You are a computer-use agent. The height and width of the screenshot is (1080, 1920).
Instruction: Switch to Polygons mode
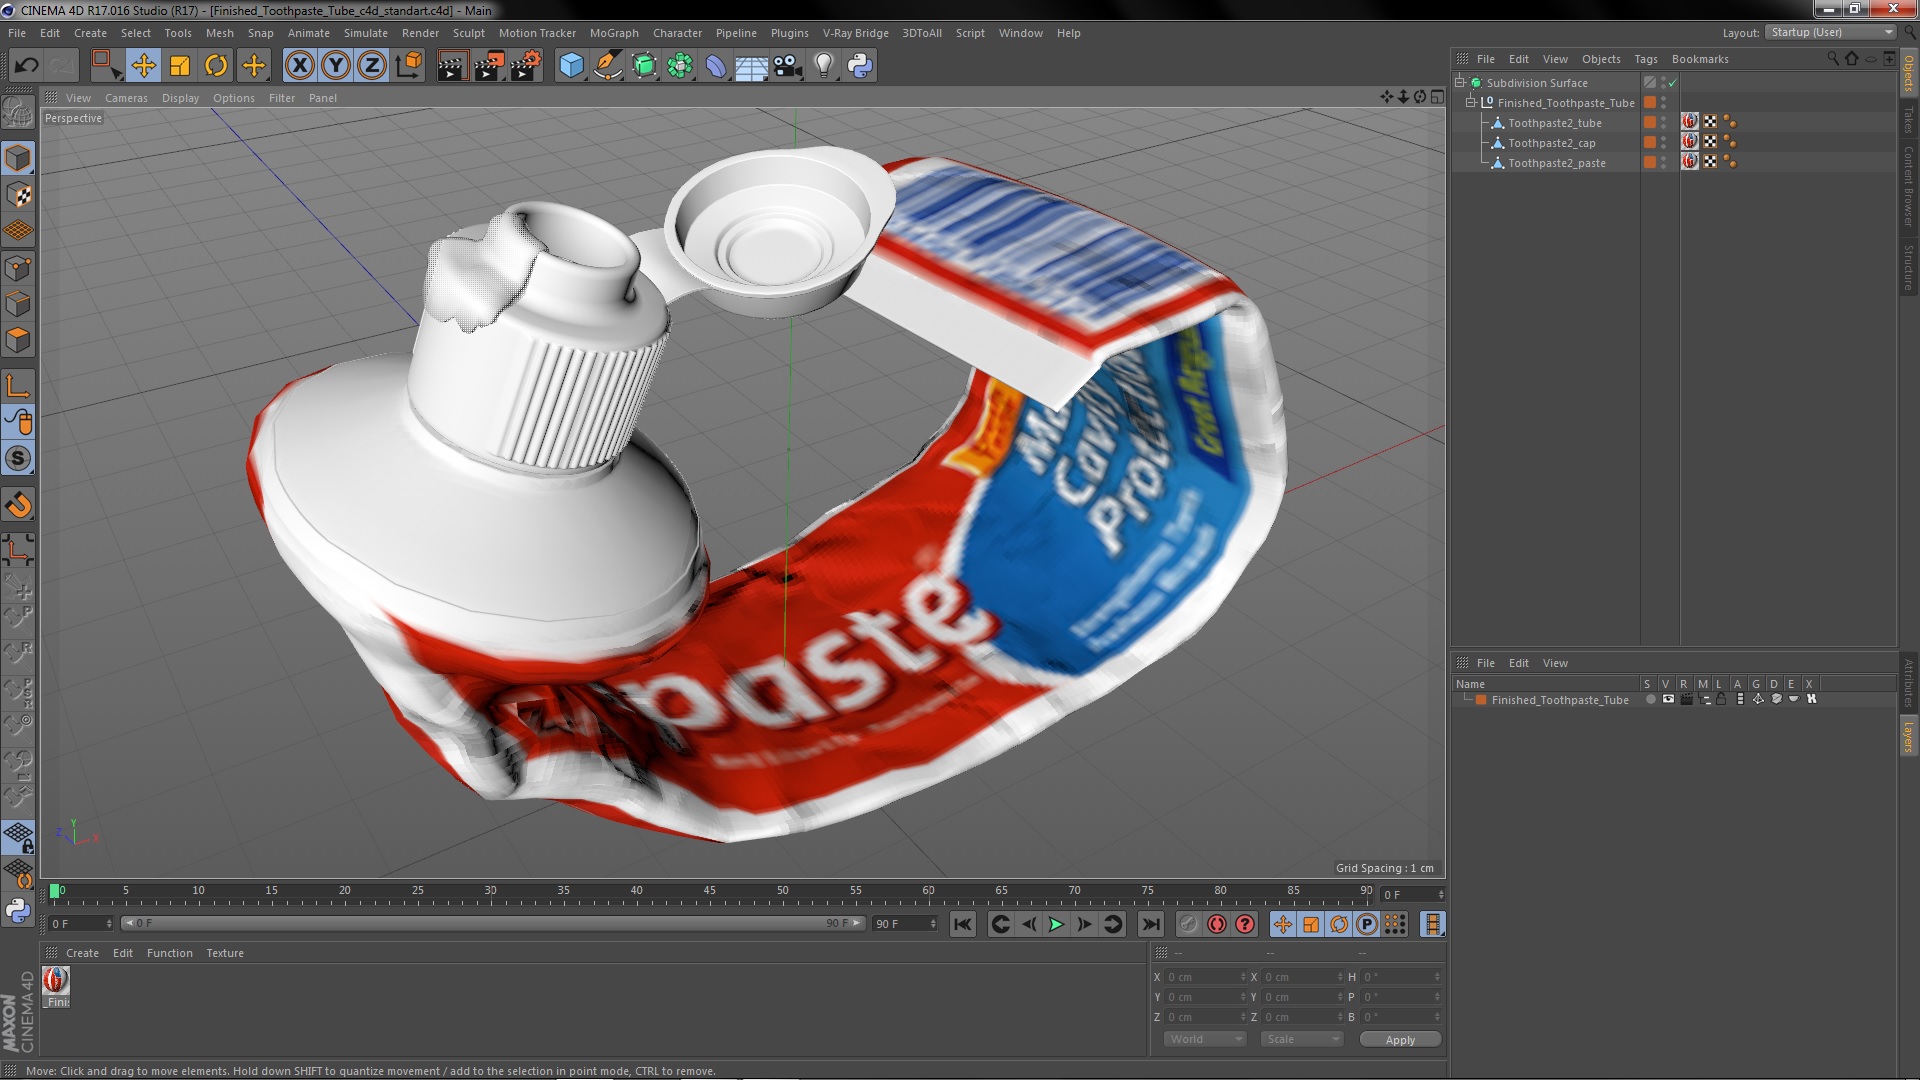(18, 340)
